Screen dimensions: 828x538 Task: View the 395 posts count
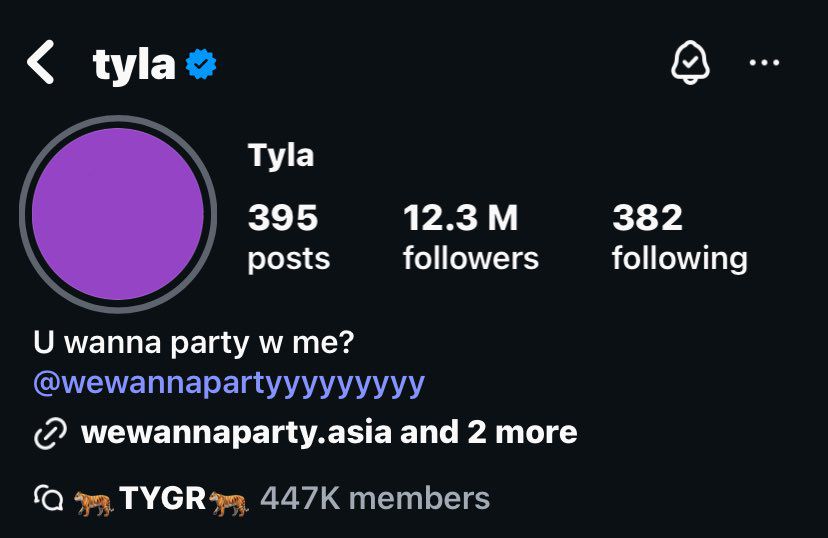pyautogui.click(x=288, y=237)
